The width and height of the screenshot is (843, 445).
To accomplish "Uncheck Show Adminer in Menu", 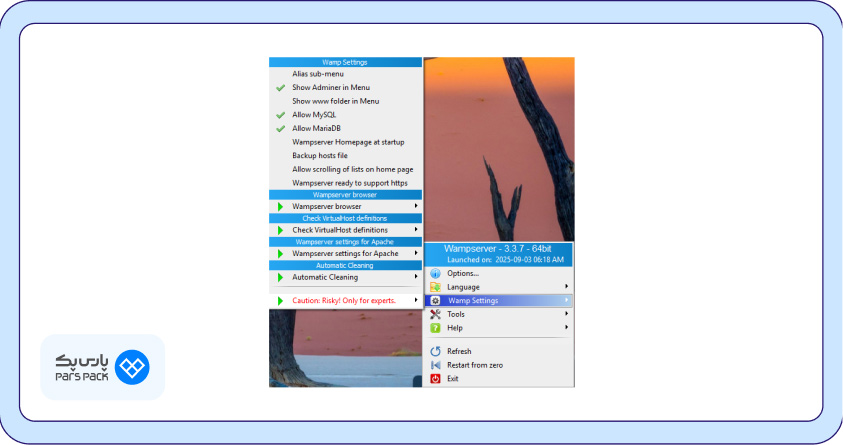I will click(345, 87).
